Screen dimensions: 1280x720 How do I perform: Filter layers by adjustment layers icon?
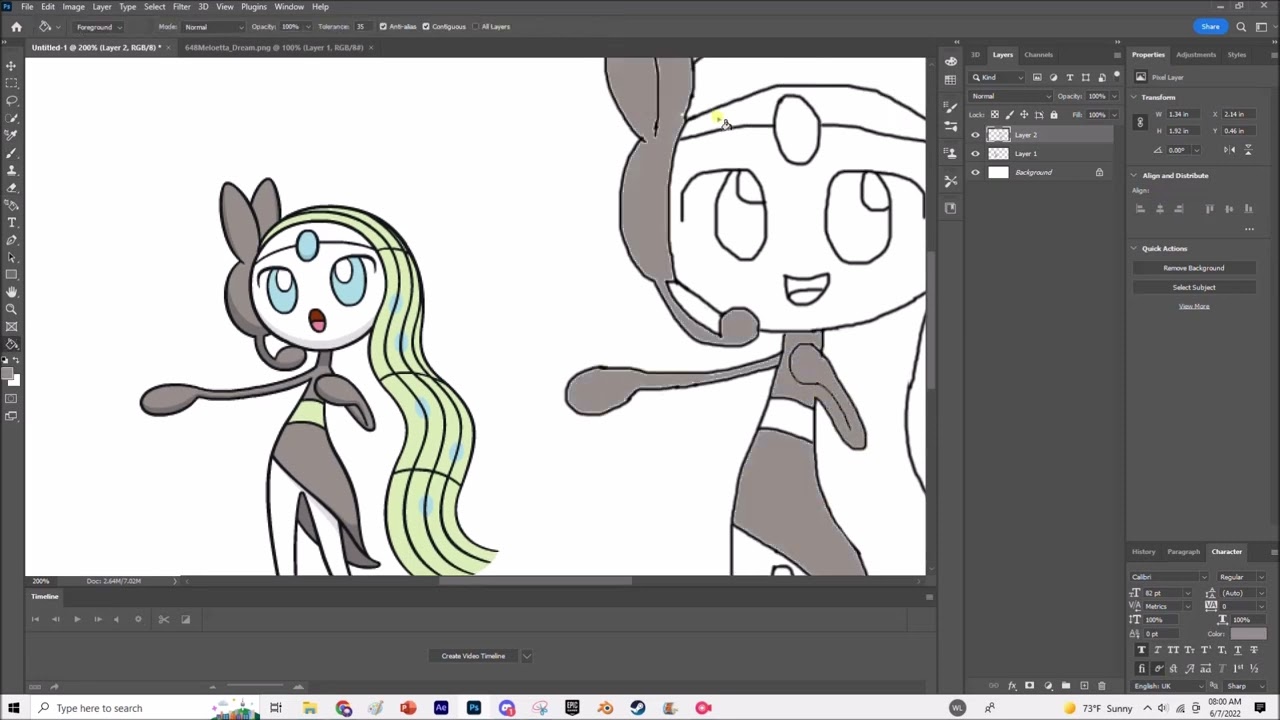1053,77
